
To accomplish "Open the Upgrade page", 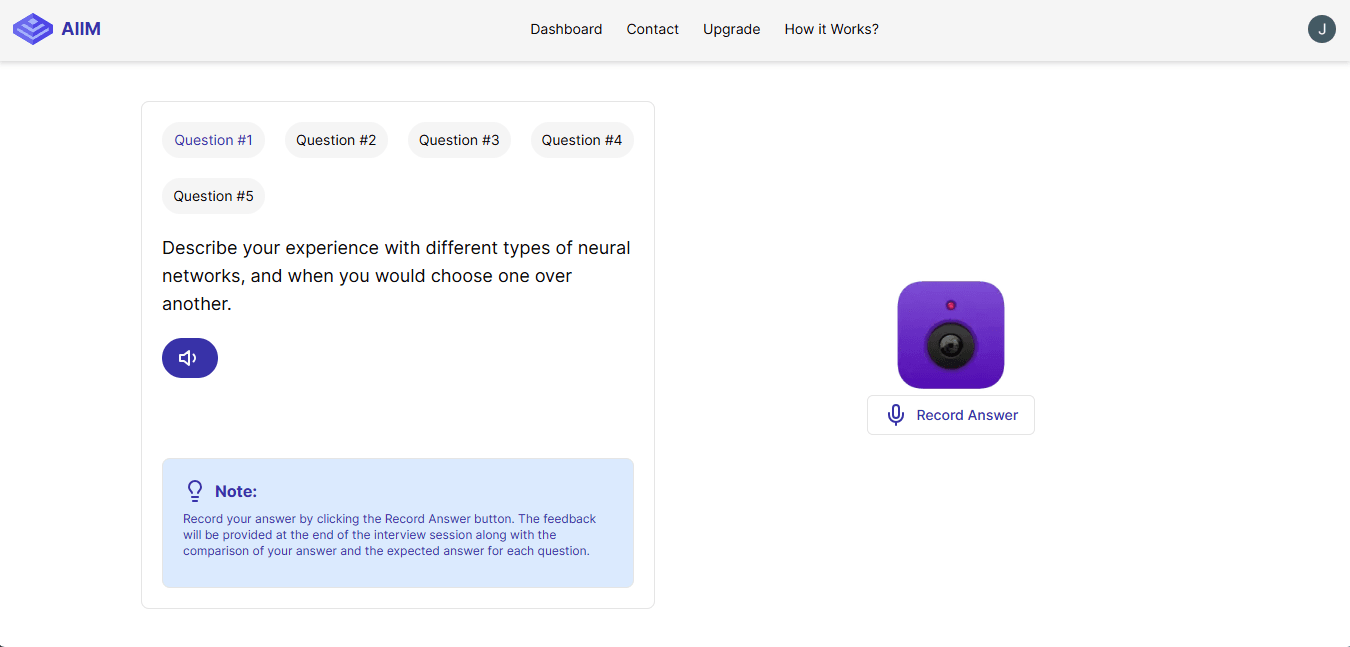I will point(732,29).
